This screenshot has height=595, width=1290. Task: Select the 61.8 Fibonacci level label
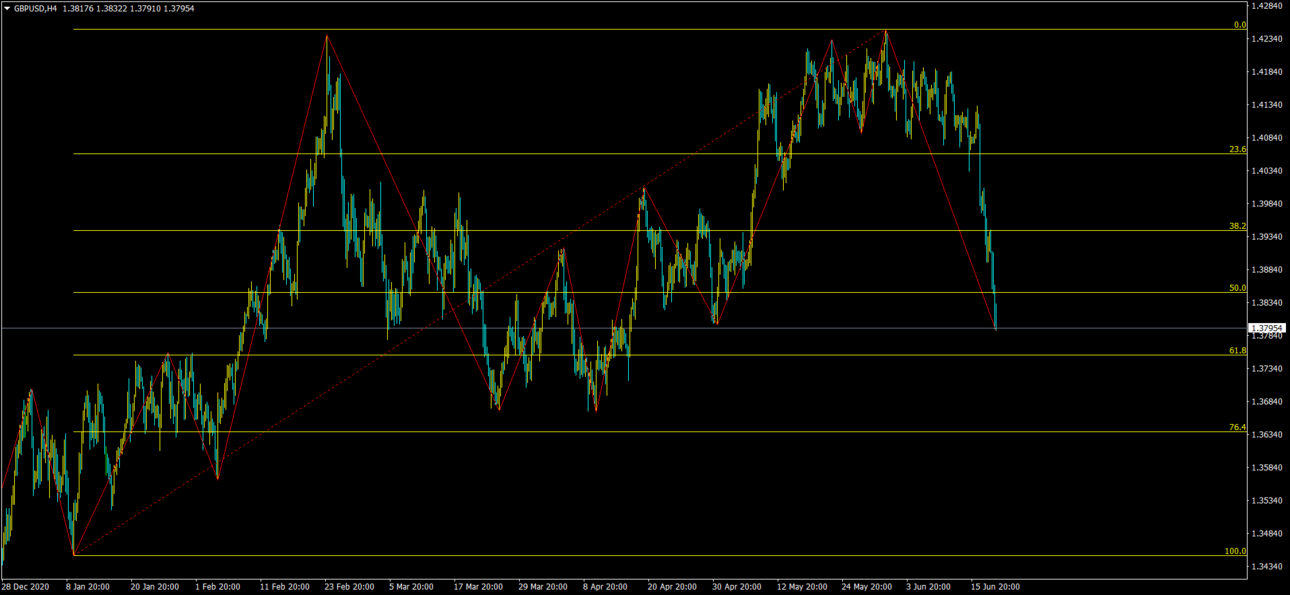[x=1238, y=351]
